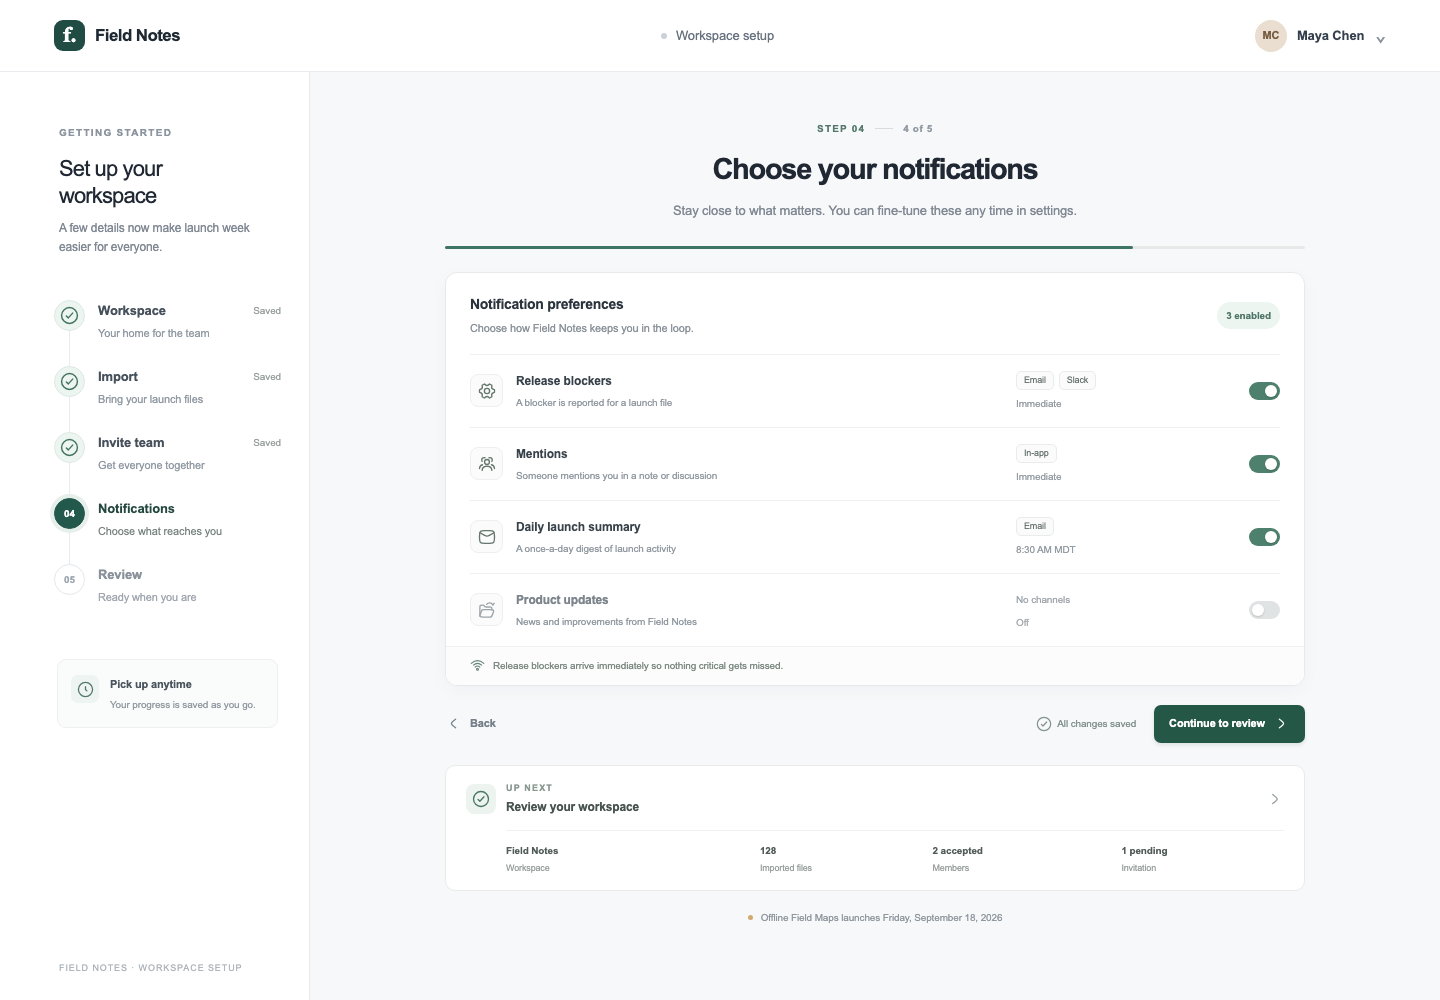Click the Continue to review button
Image resolution: width=1440 pixels, height=1000 pixels.
1229,724
